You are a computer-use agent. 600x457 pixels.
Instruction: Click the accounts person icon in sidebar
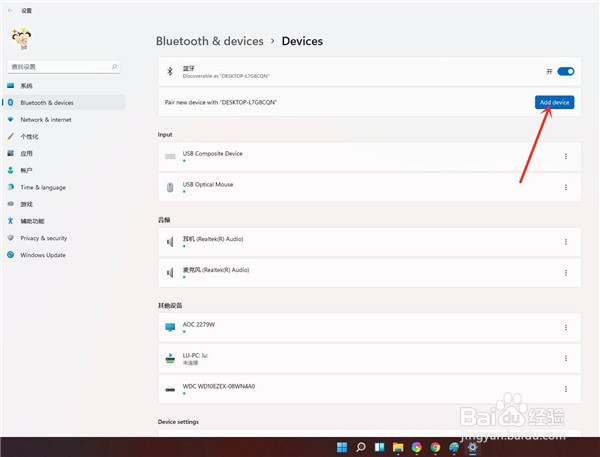click(10, 170)
